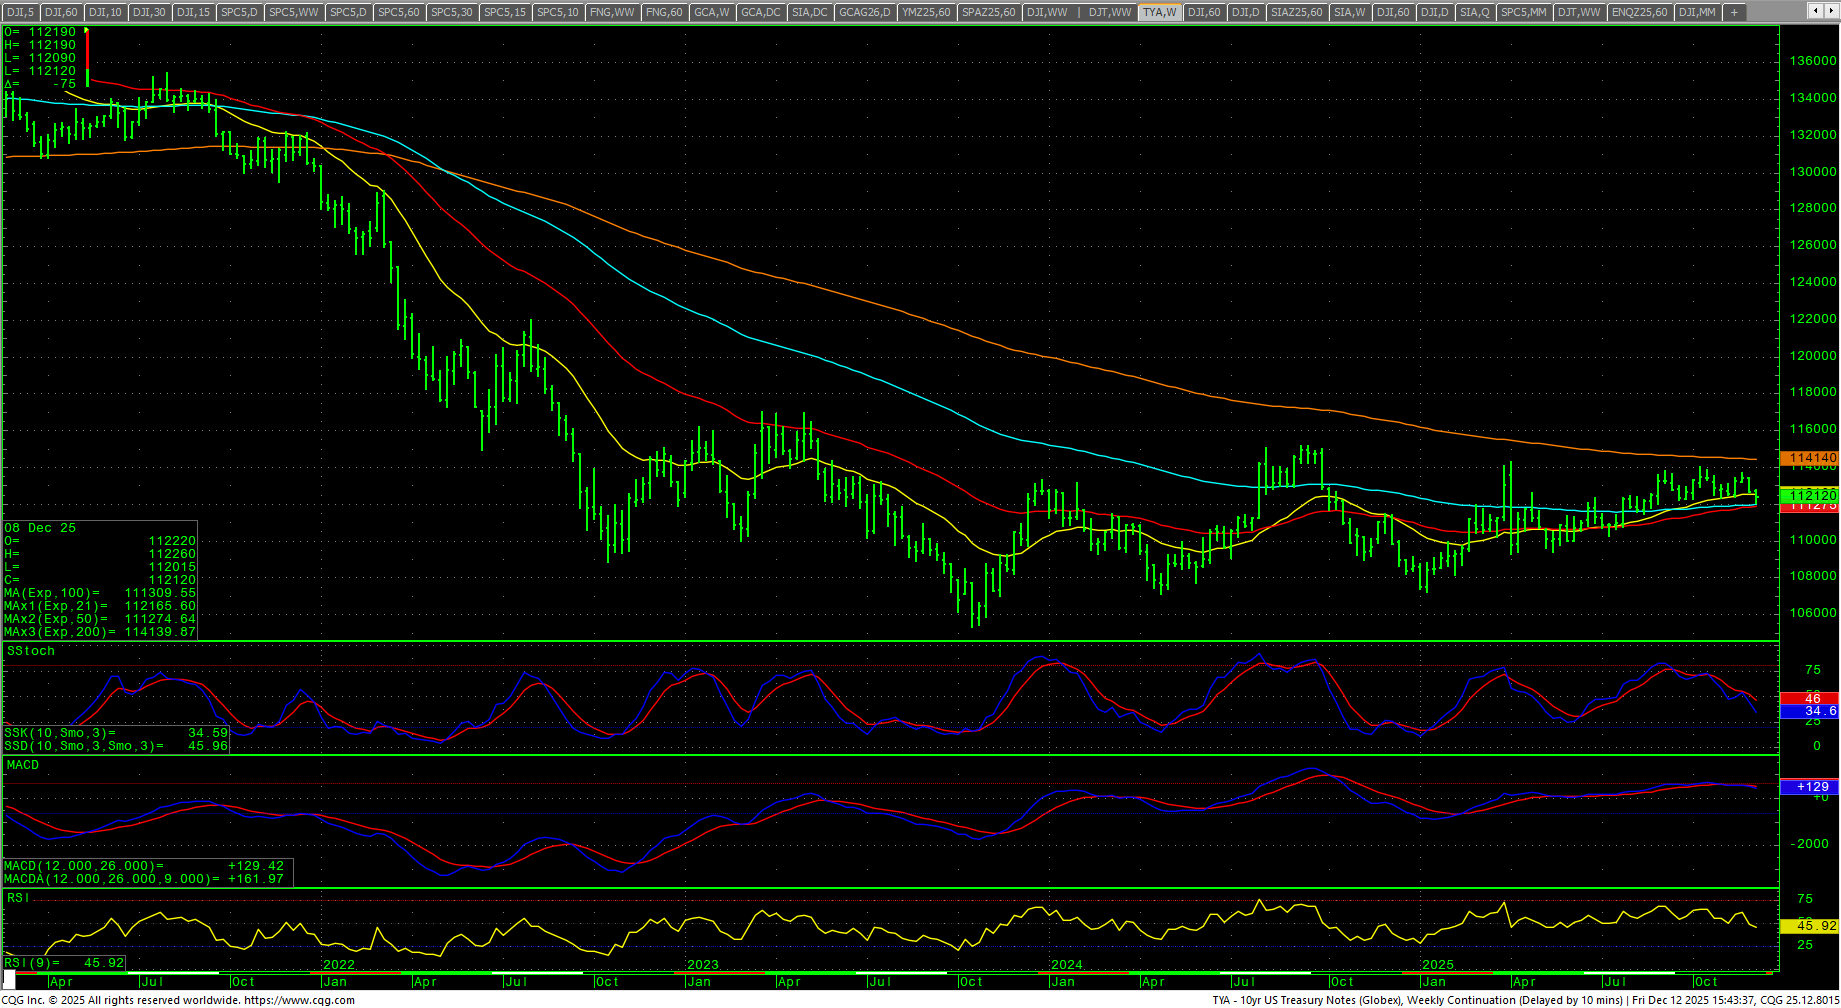The width and height of the screenshot is (1841, 1008).
Task: Click the RSI study panel label
Action: 18,898
